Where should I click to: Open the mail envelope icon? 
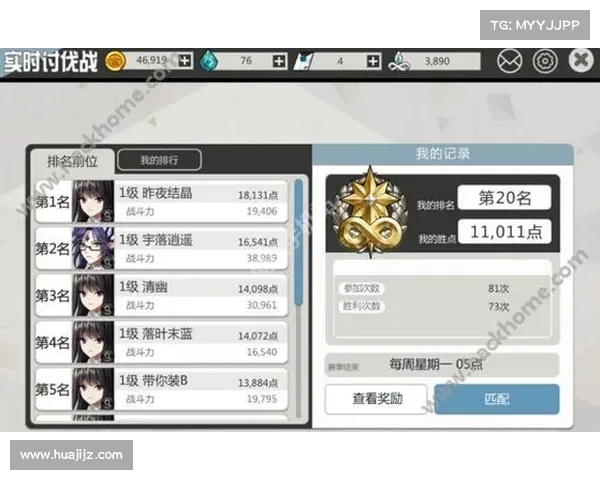point(509,61)
